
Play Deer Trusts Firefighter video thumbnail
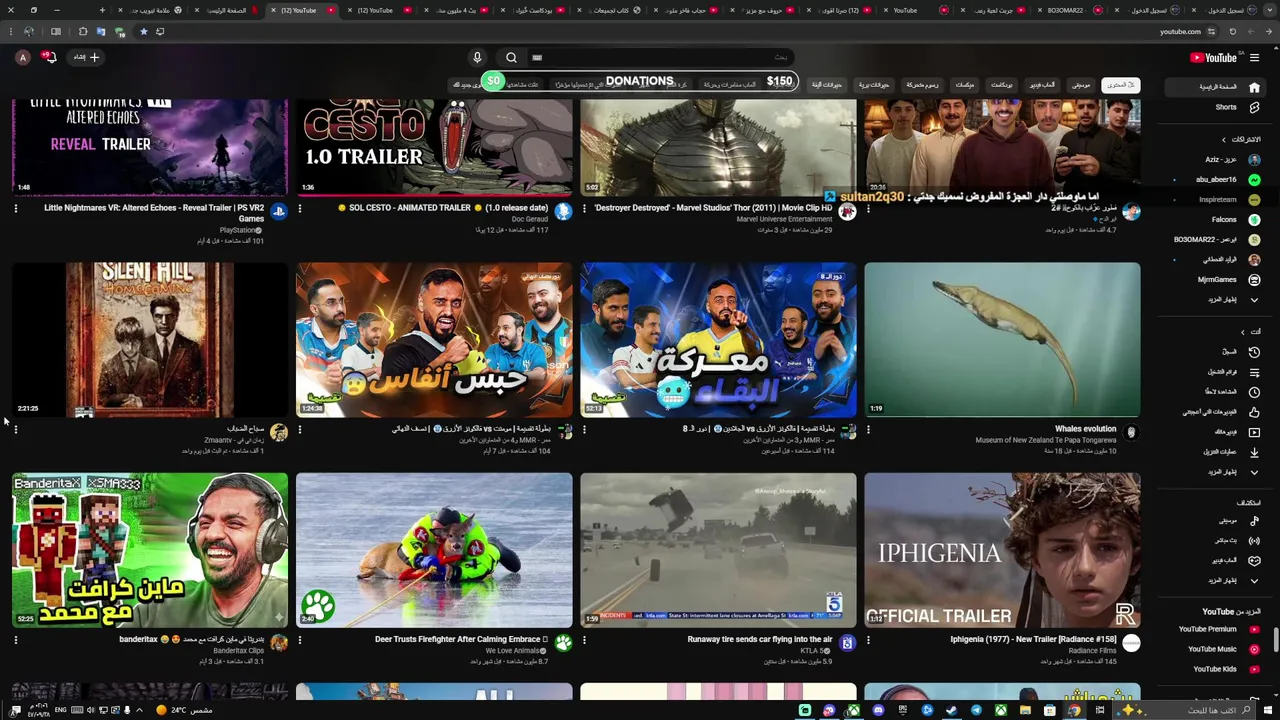[434, 550]
